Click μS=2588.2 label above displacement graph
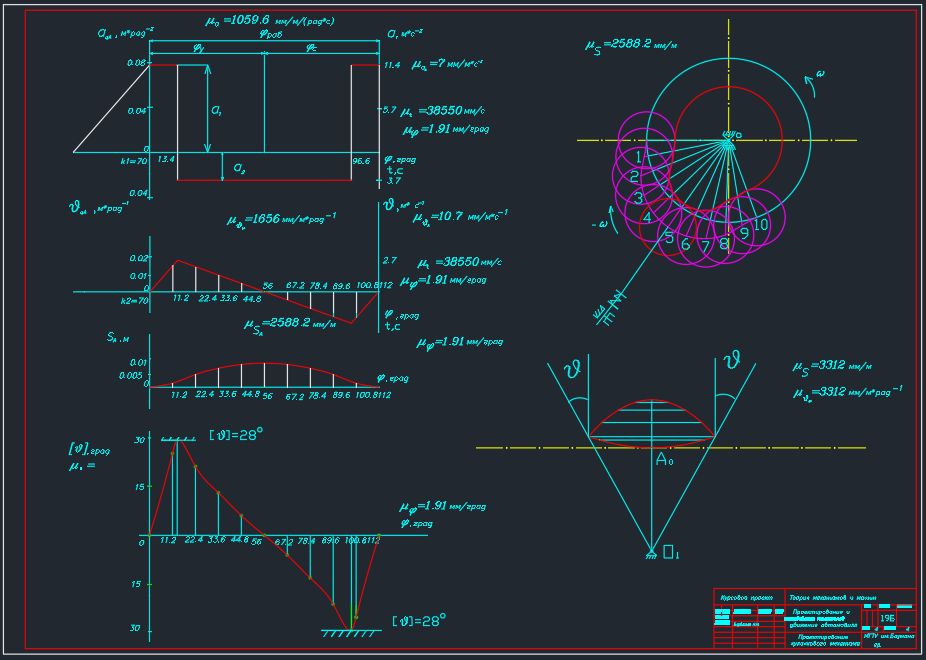 (290, 324)
